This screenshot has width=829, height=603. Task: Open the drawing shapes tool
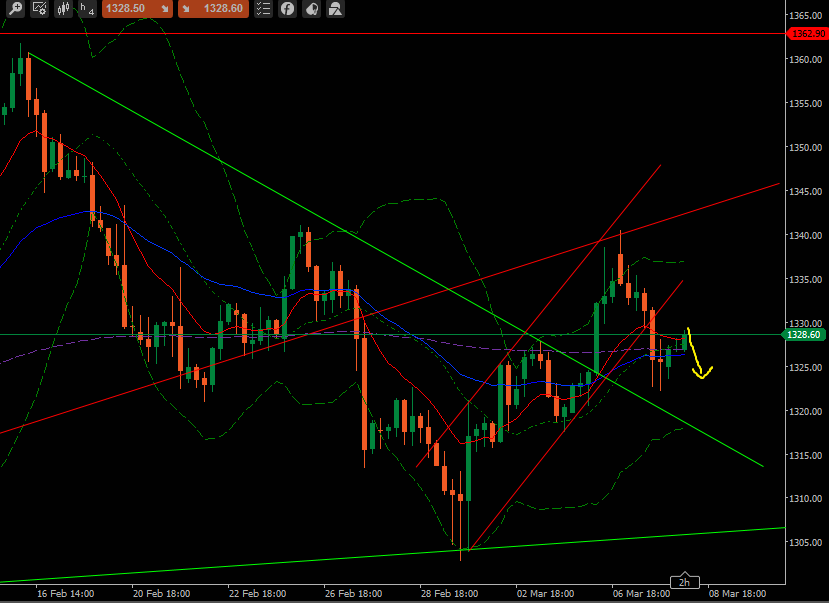[x=335, y=8]
